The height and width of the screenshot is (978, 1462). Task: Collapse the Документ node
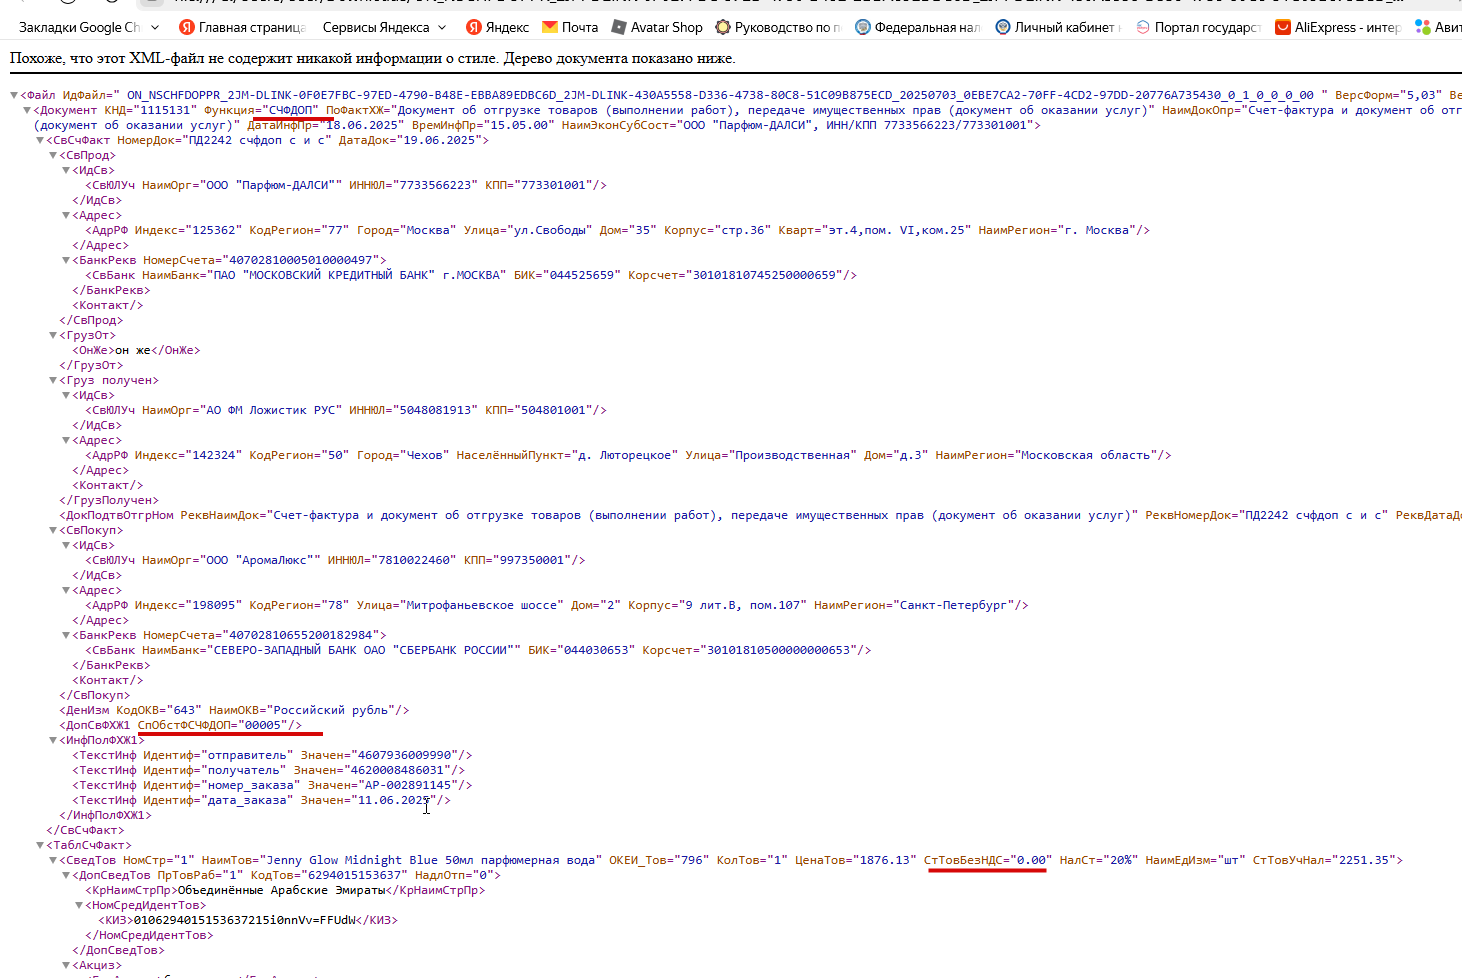[28, 111]
